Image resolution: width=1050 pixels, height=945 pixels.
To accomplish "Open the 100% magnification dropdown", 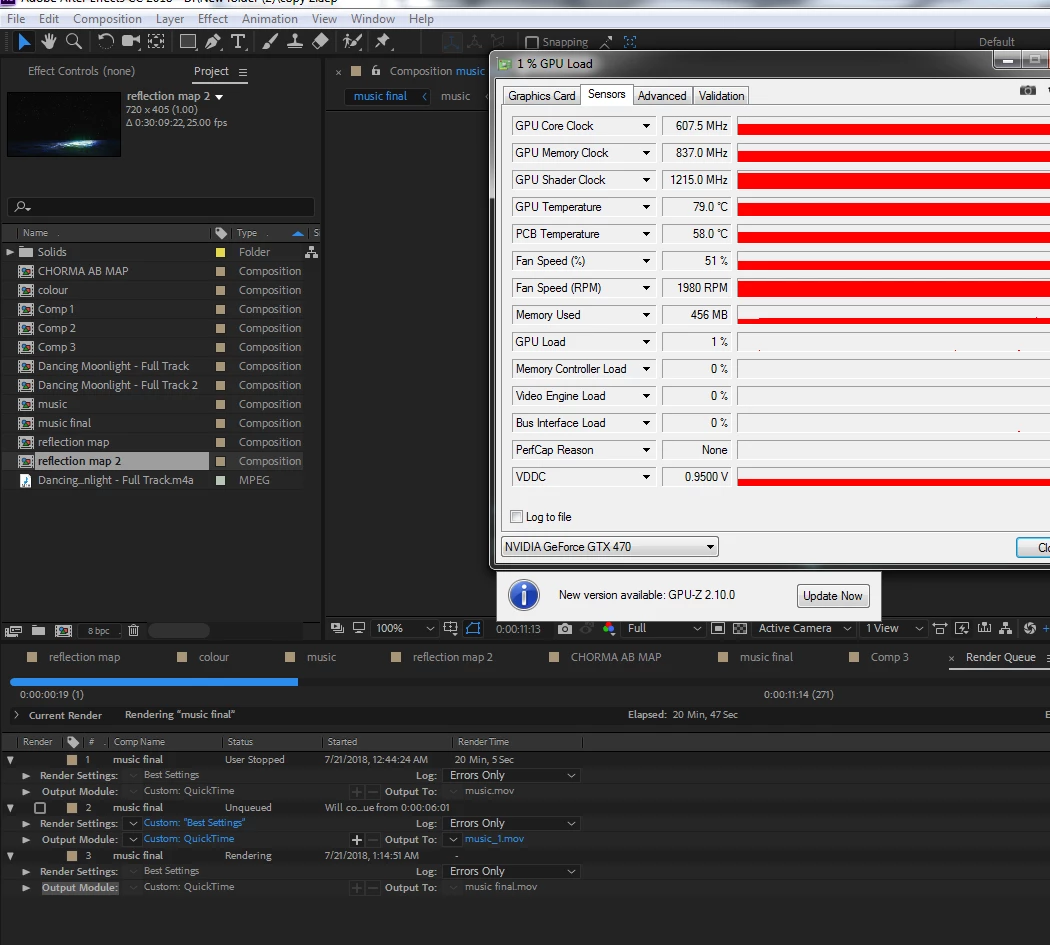I will (404, 628).
